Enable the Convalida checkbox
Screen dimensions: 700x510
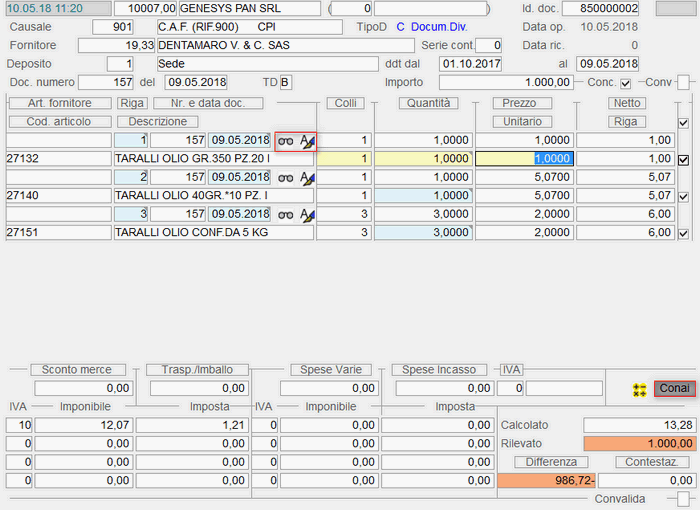point(683,498)
